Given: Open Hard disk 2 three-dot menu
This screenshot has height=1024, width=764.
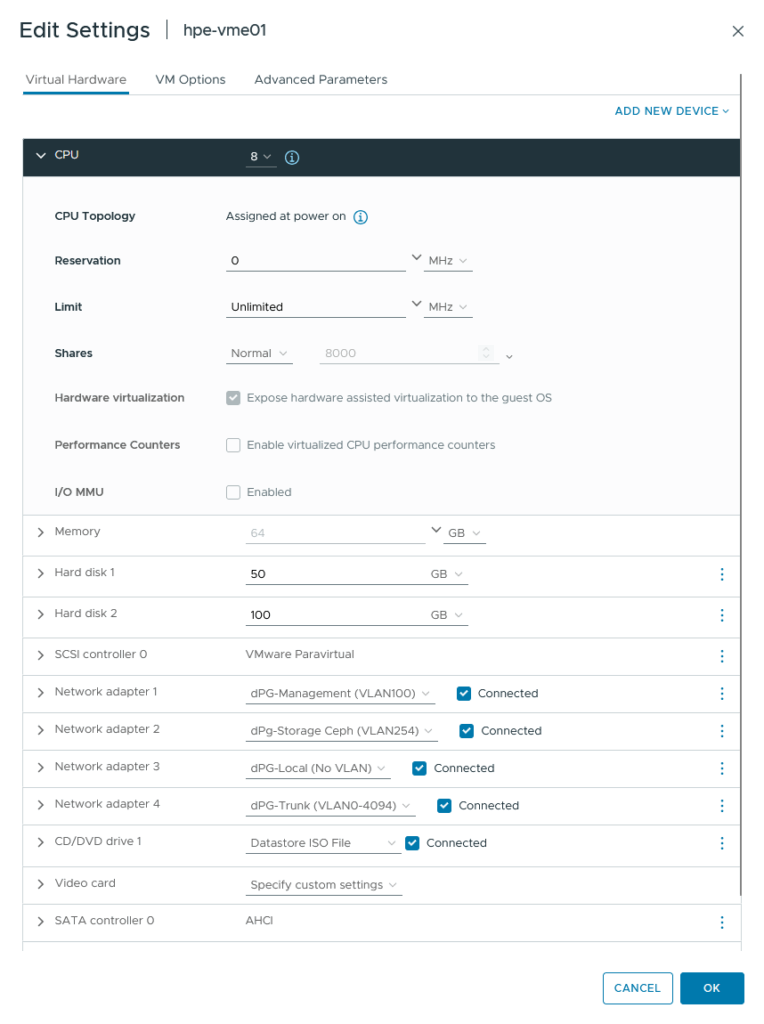Looking at the screenshot, I should (x=721, y=615).
